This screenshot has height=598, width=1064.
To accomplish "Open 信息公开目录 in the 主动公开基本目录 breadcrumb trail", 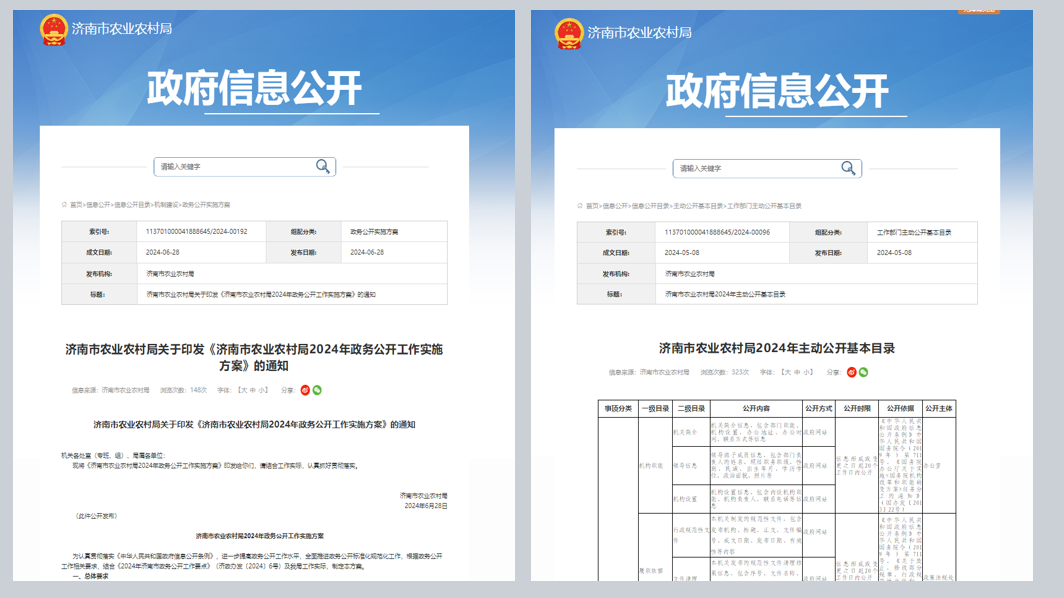I will coord(650,206).
